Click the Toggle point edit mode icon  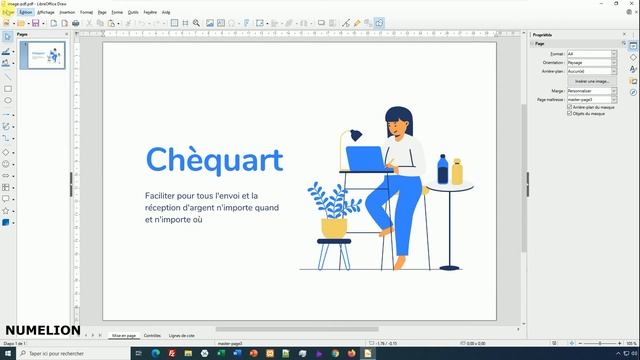[346, 23]
